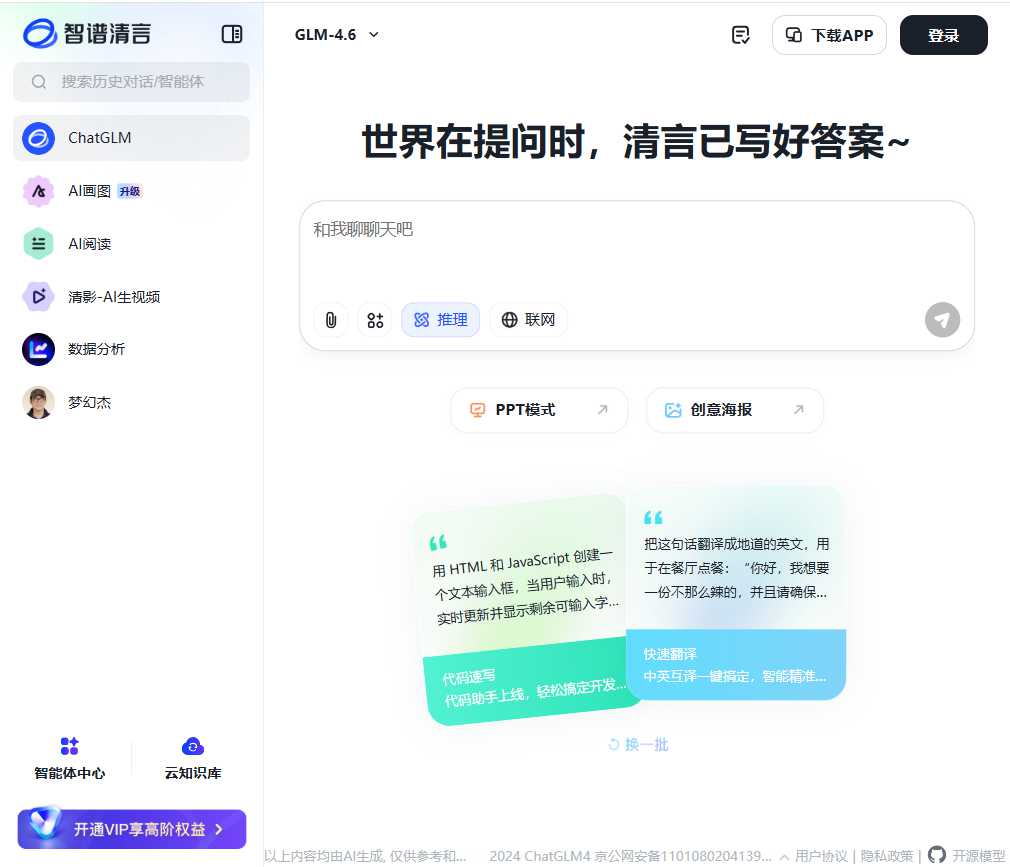This screenshot has height=867, width=1010.
Task: Open 隐私政策 in the footer
Action: coord(886,857)
